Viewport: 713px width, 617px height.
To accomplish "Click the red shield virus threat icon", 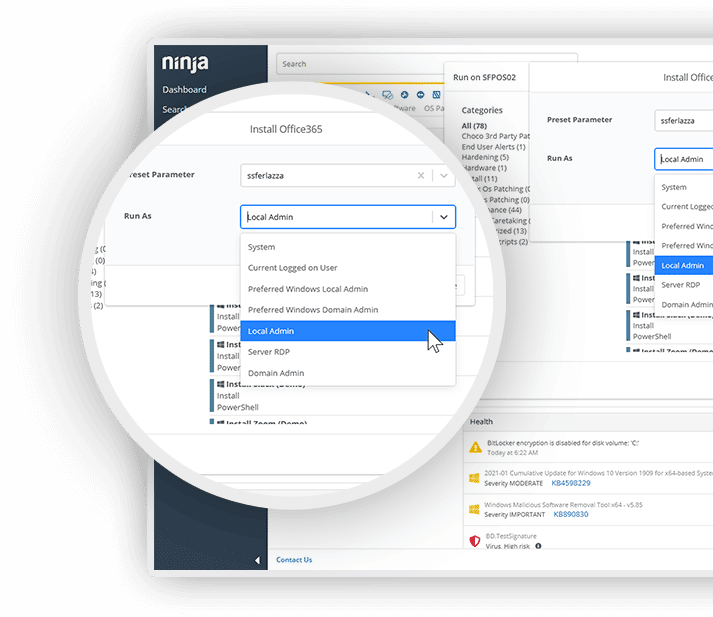I will coord(474,541).
